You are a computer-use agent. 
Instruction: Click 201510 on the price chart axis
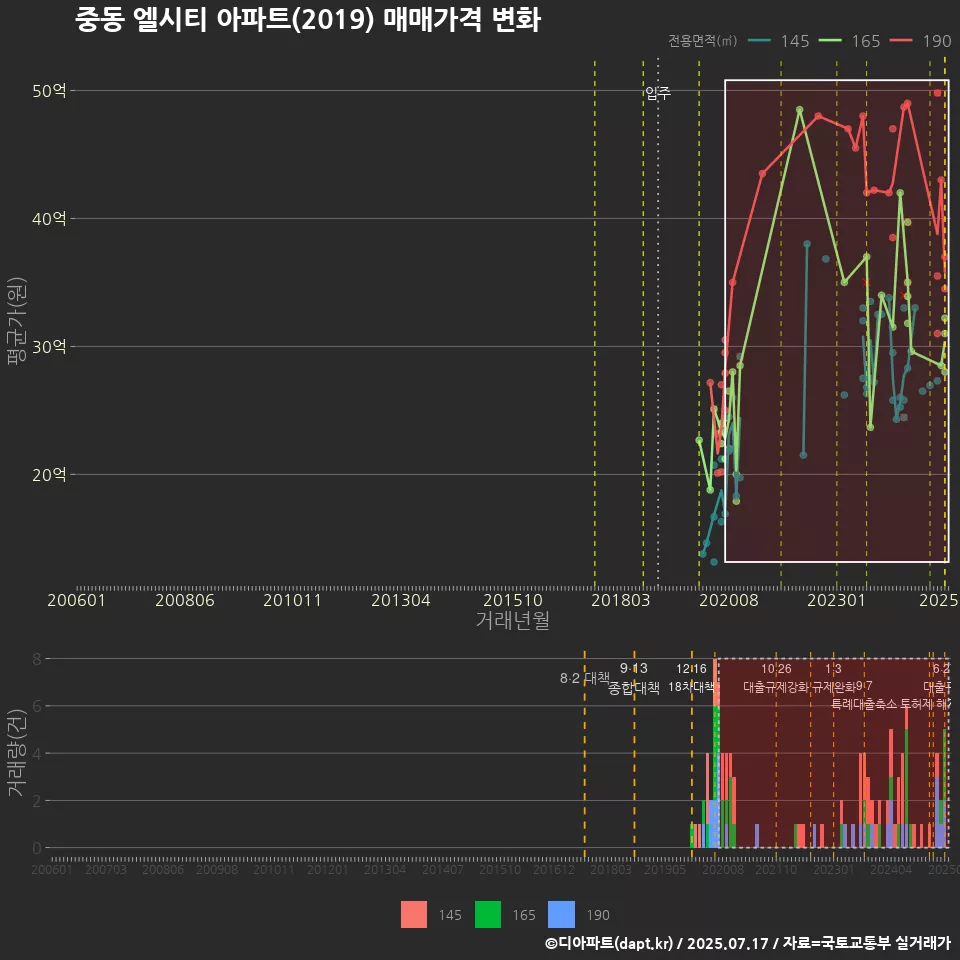(513, 600)
